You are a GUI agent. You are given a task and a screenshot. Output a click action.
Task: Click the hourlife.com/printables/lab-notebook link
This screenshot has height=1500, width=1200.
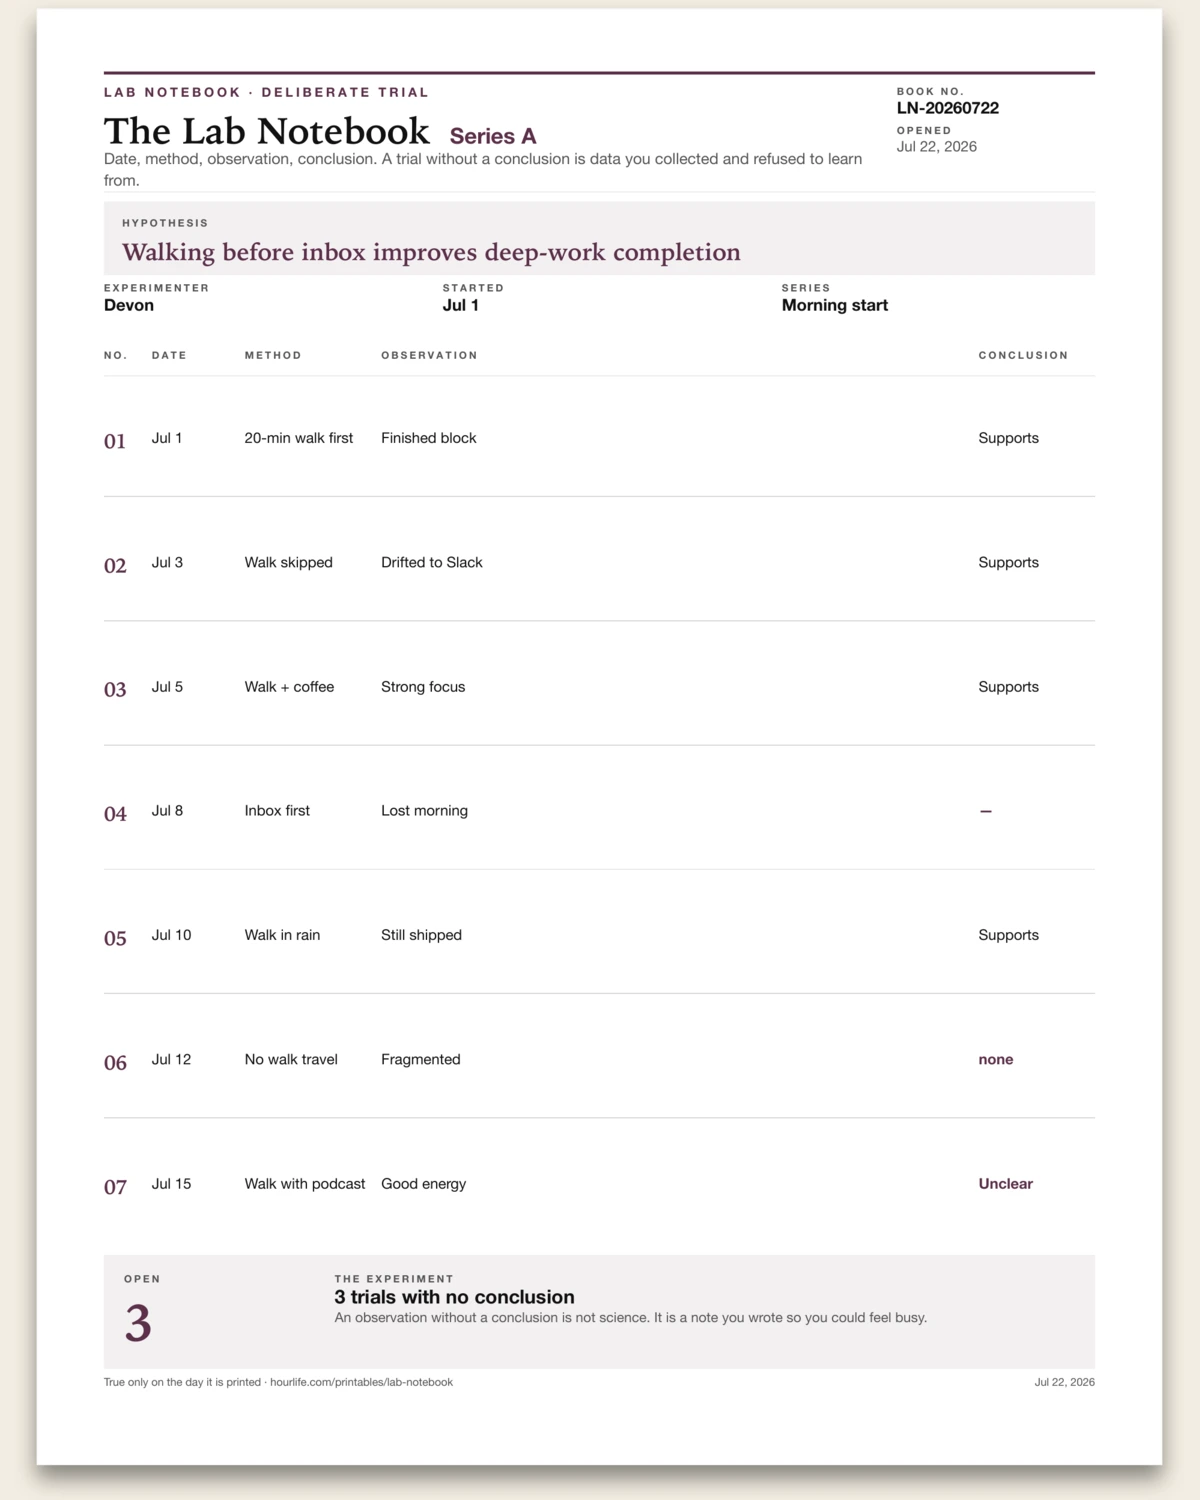coord(361,1382)
